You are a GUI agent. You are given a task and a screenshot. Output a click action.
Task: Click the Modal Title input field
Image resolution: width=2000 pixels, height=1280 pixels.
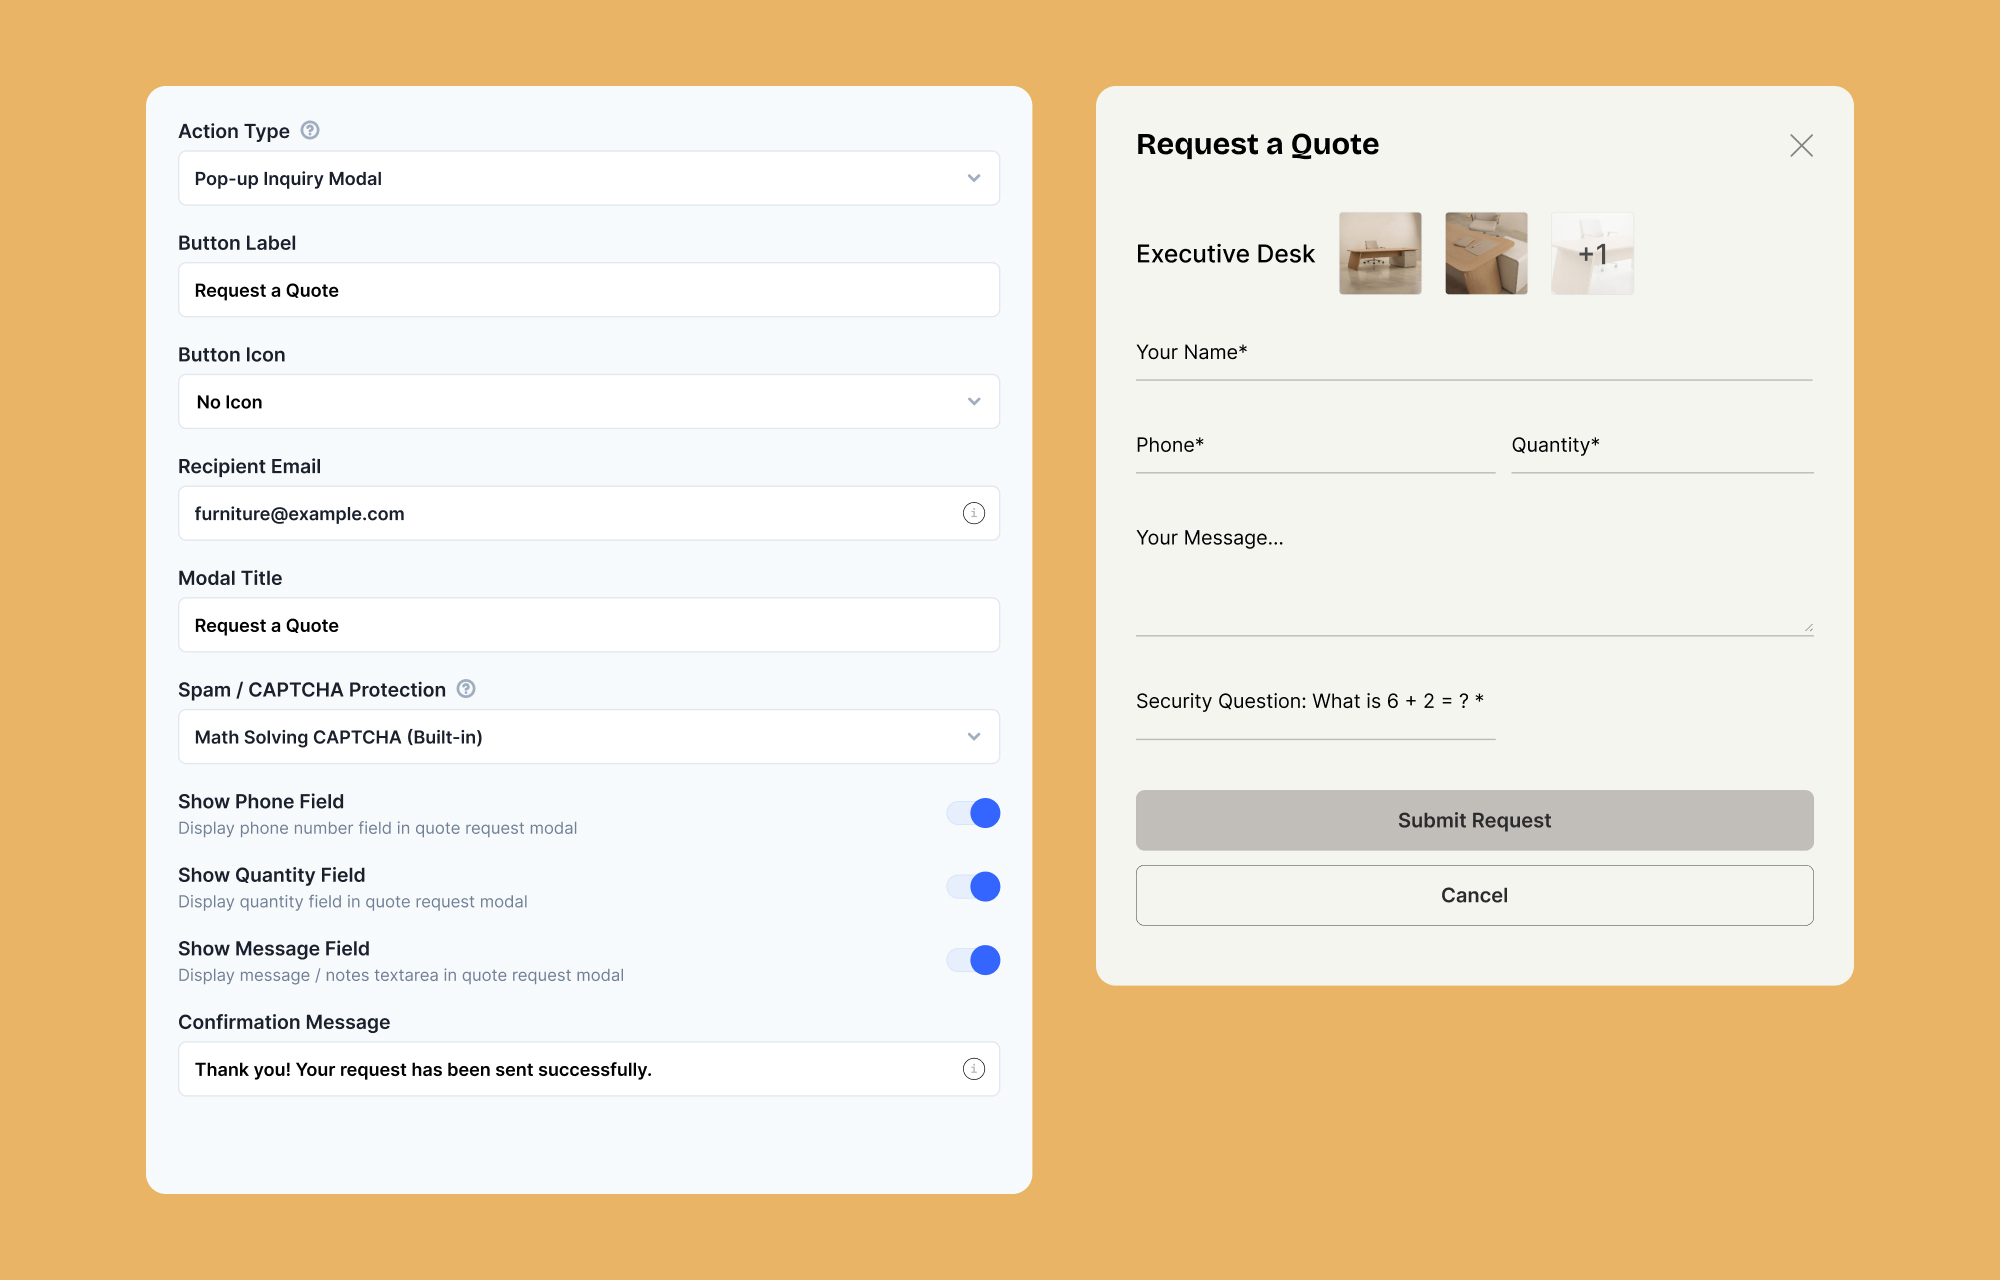point(589,625)
